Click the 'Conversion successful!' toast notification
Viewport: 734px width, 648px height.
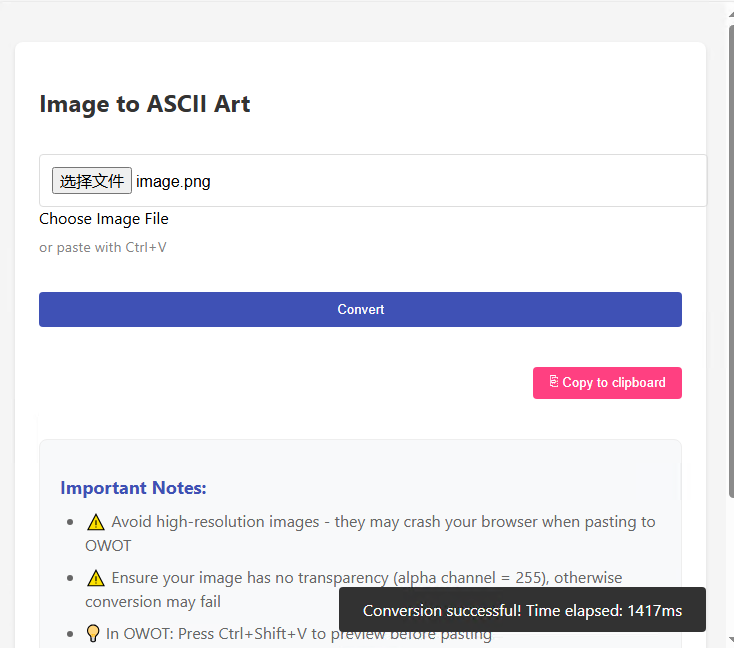click(522, 610)
